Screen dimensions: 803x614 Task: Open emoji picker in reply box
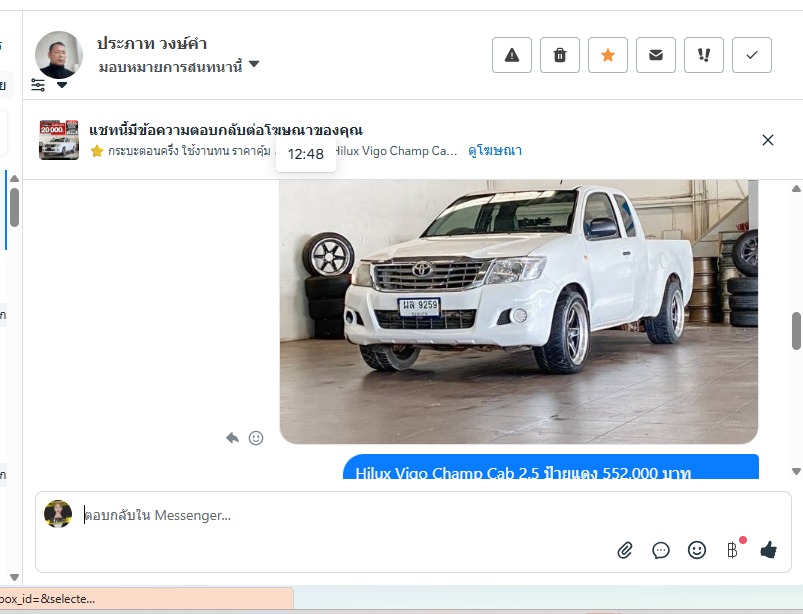pos(696,551)
